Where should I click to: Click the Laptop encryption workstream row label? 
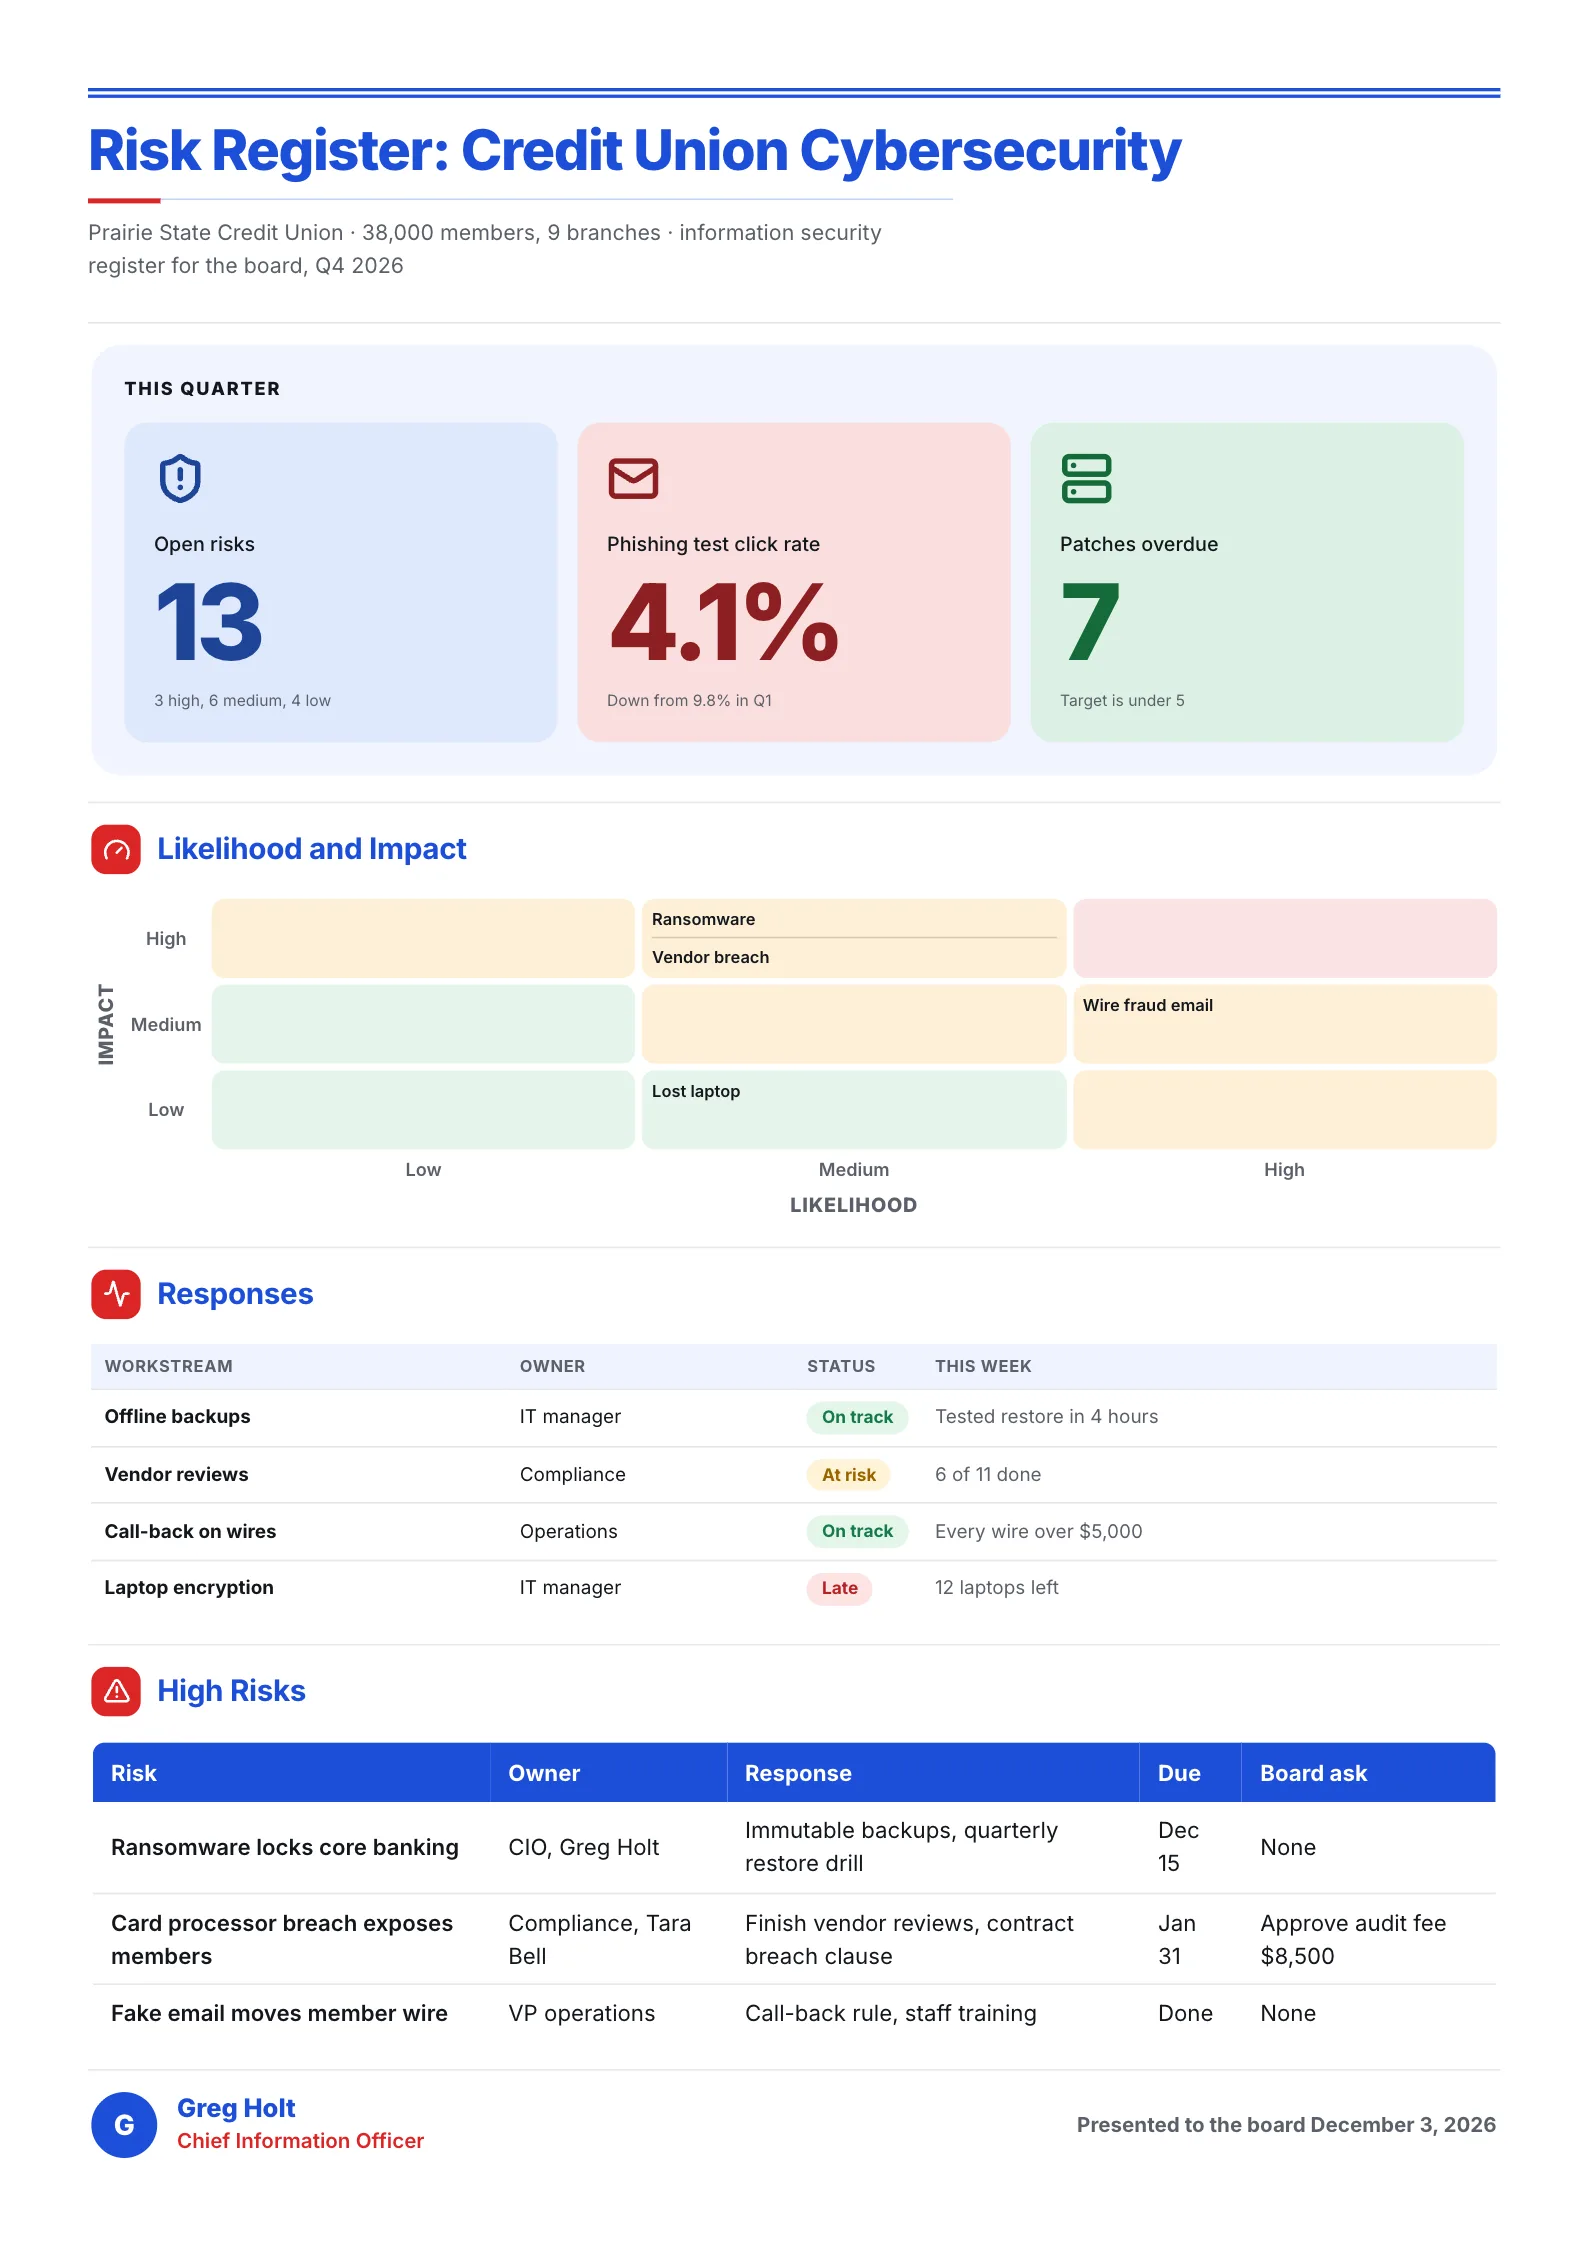pyautogui.click(x=189, y=1588)
